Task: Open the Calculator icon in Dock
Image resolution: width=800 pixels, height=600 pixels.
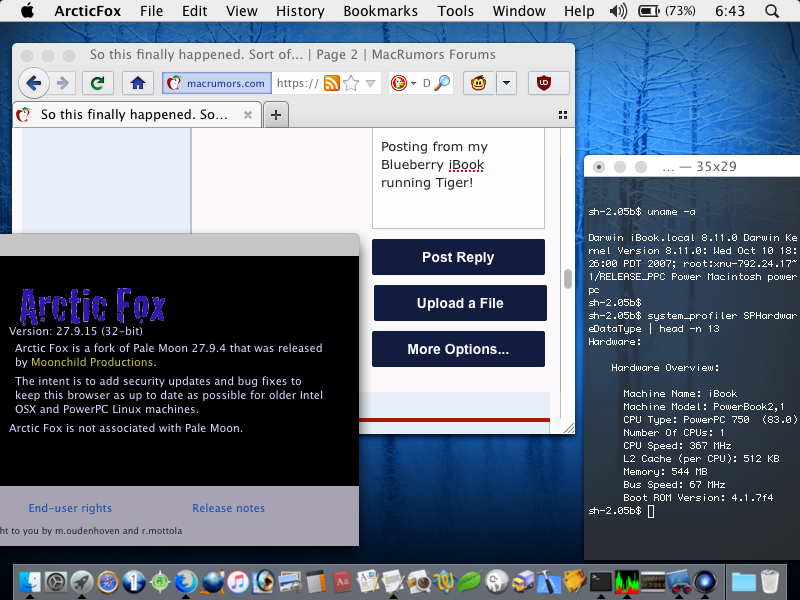Action: (316, 582)
